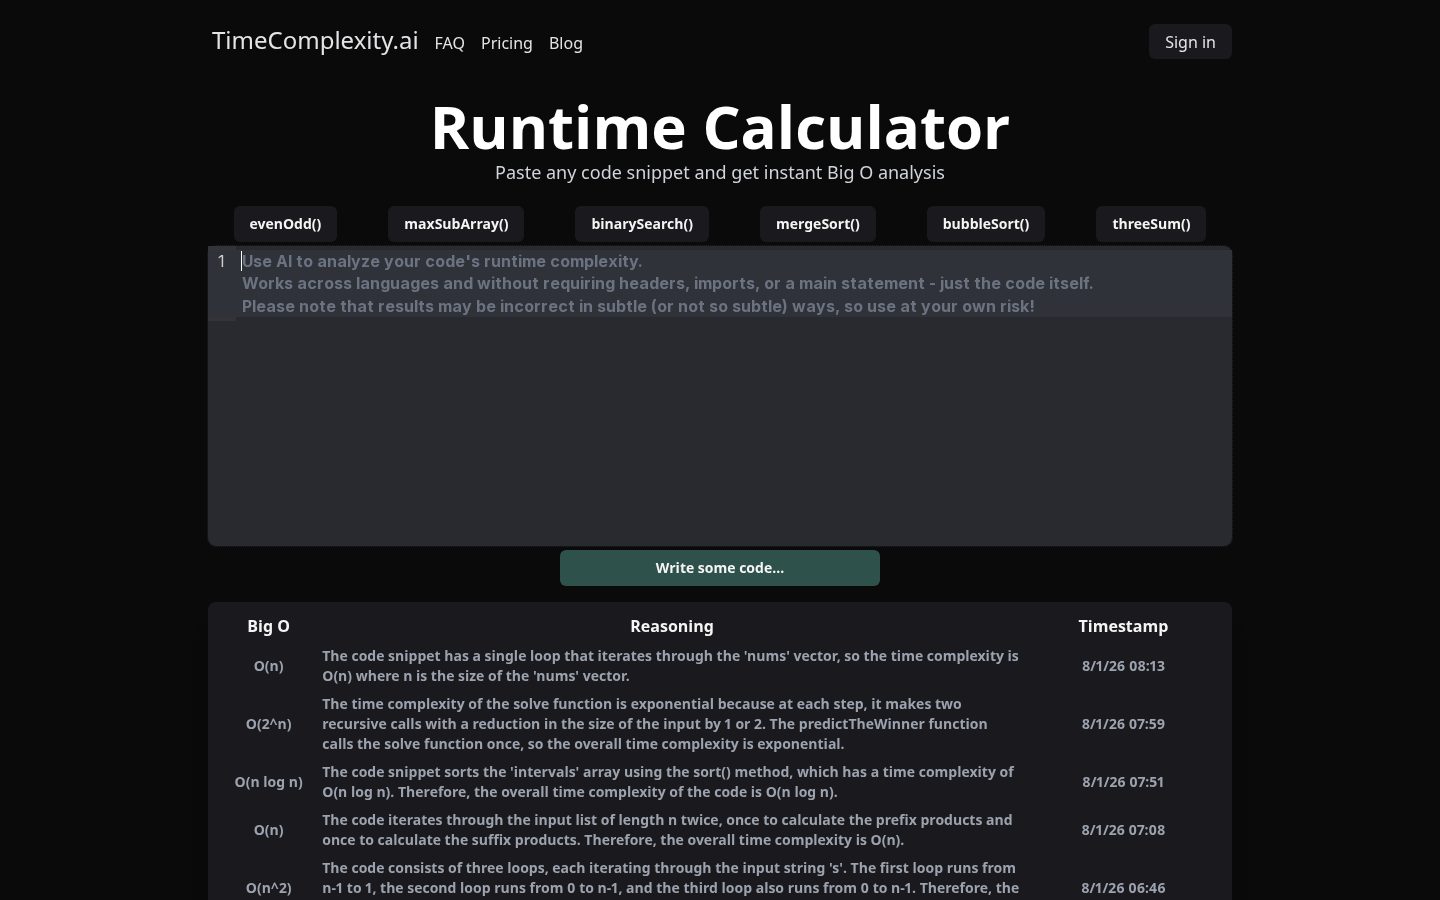Image resolution: width=1440 pixels, height=900 pixels.
Task: Load the threeSum() example
Action: coord(1151,224)
